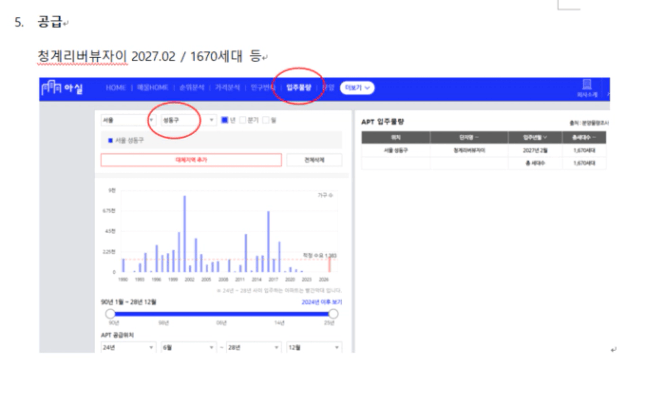Open the 28년 end year dropdown

pyautogui.click(x=253, y=347)
